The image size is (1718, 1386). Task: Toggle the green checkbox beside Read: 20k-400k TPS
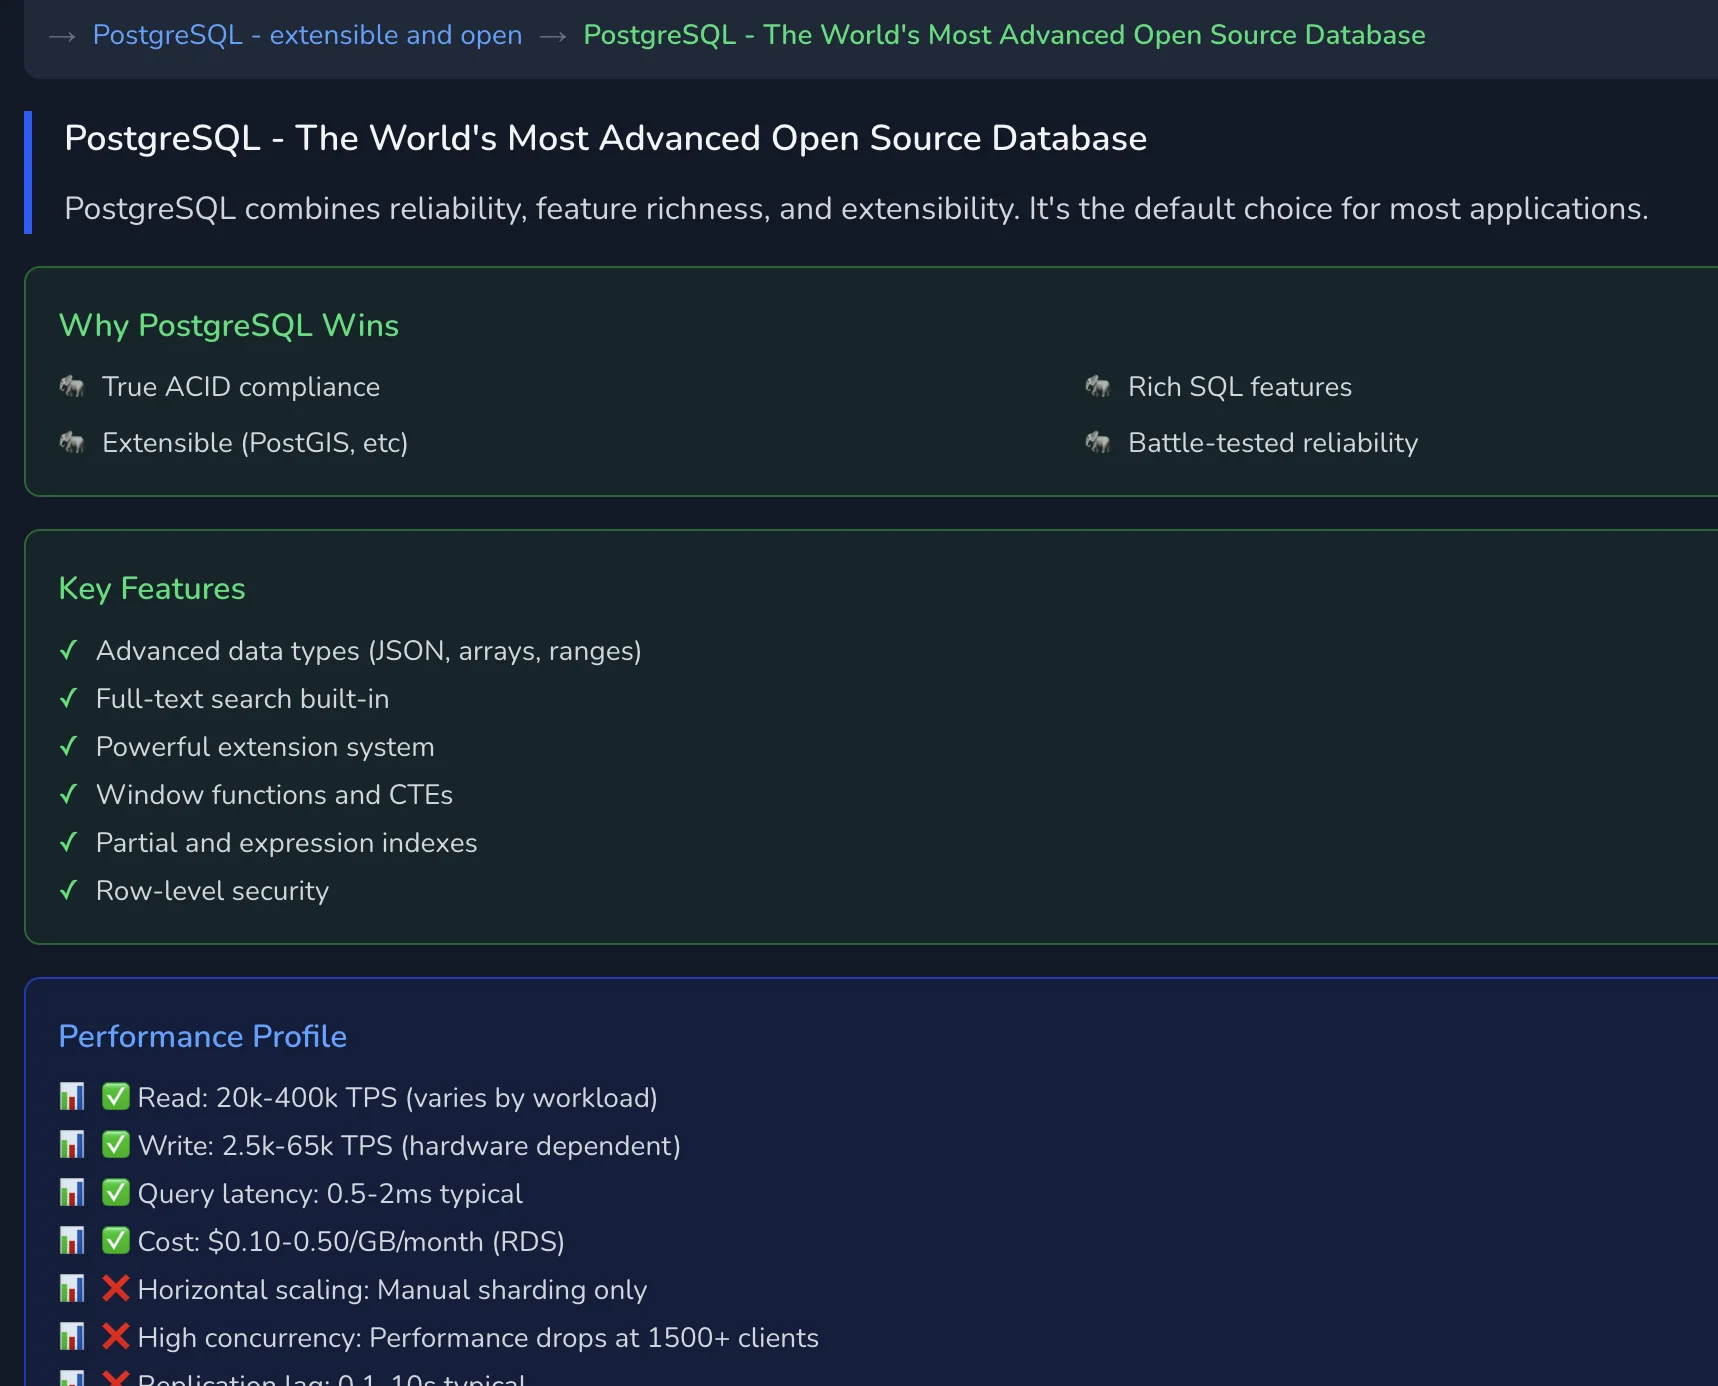[x=115, y=1096]
